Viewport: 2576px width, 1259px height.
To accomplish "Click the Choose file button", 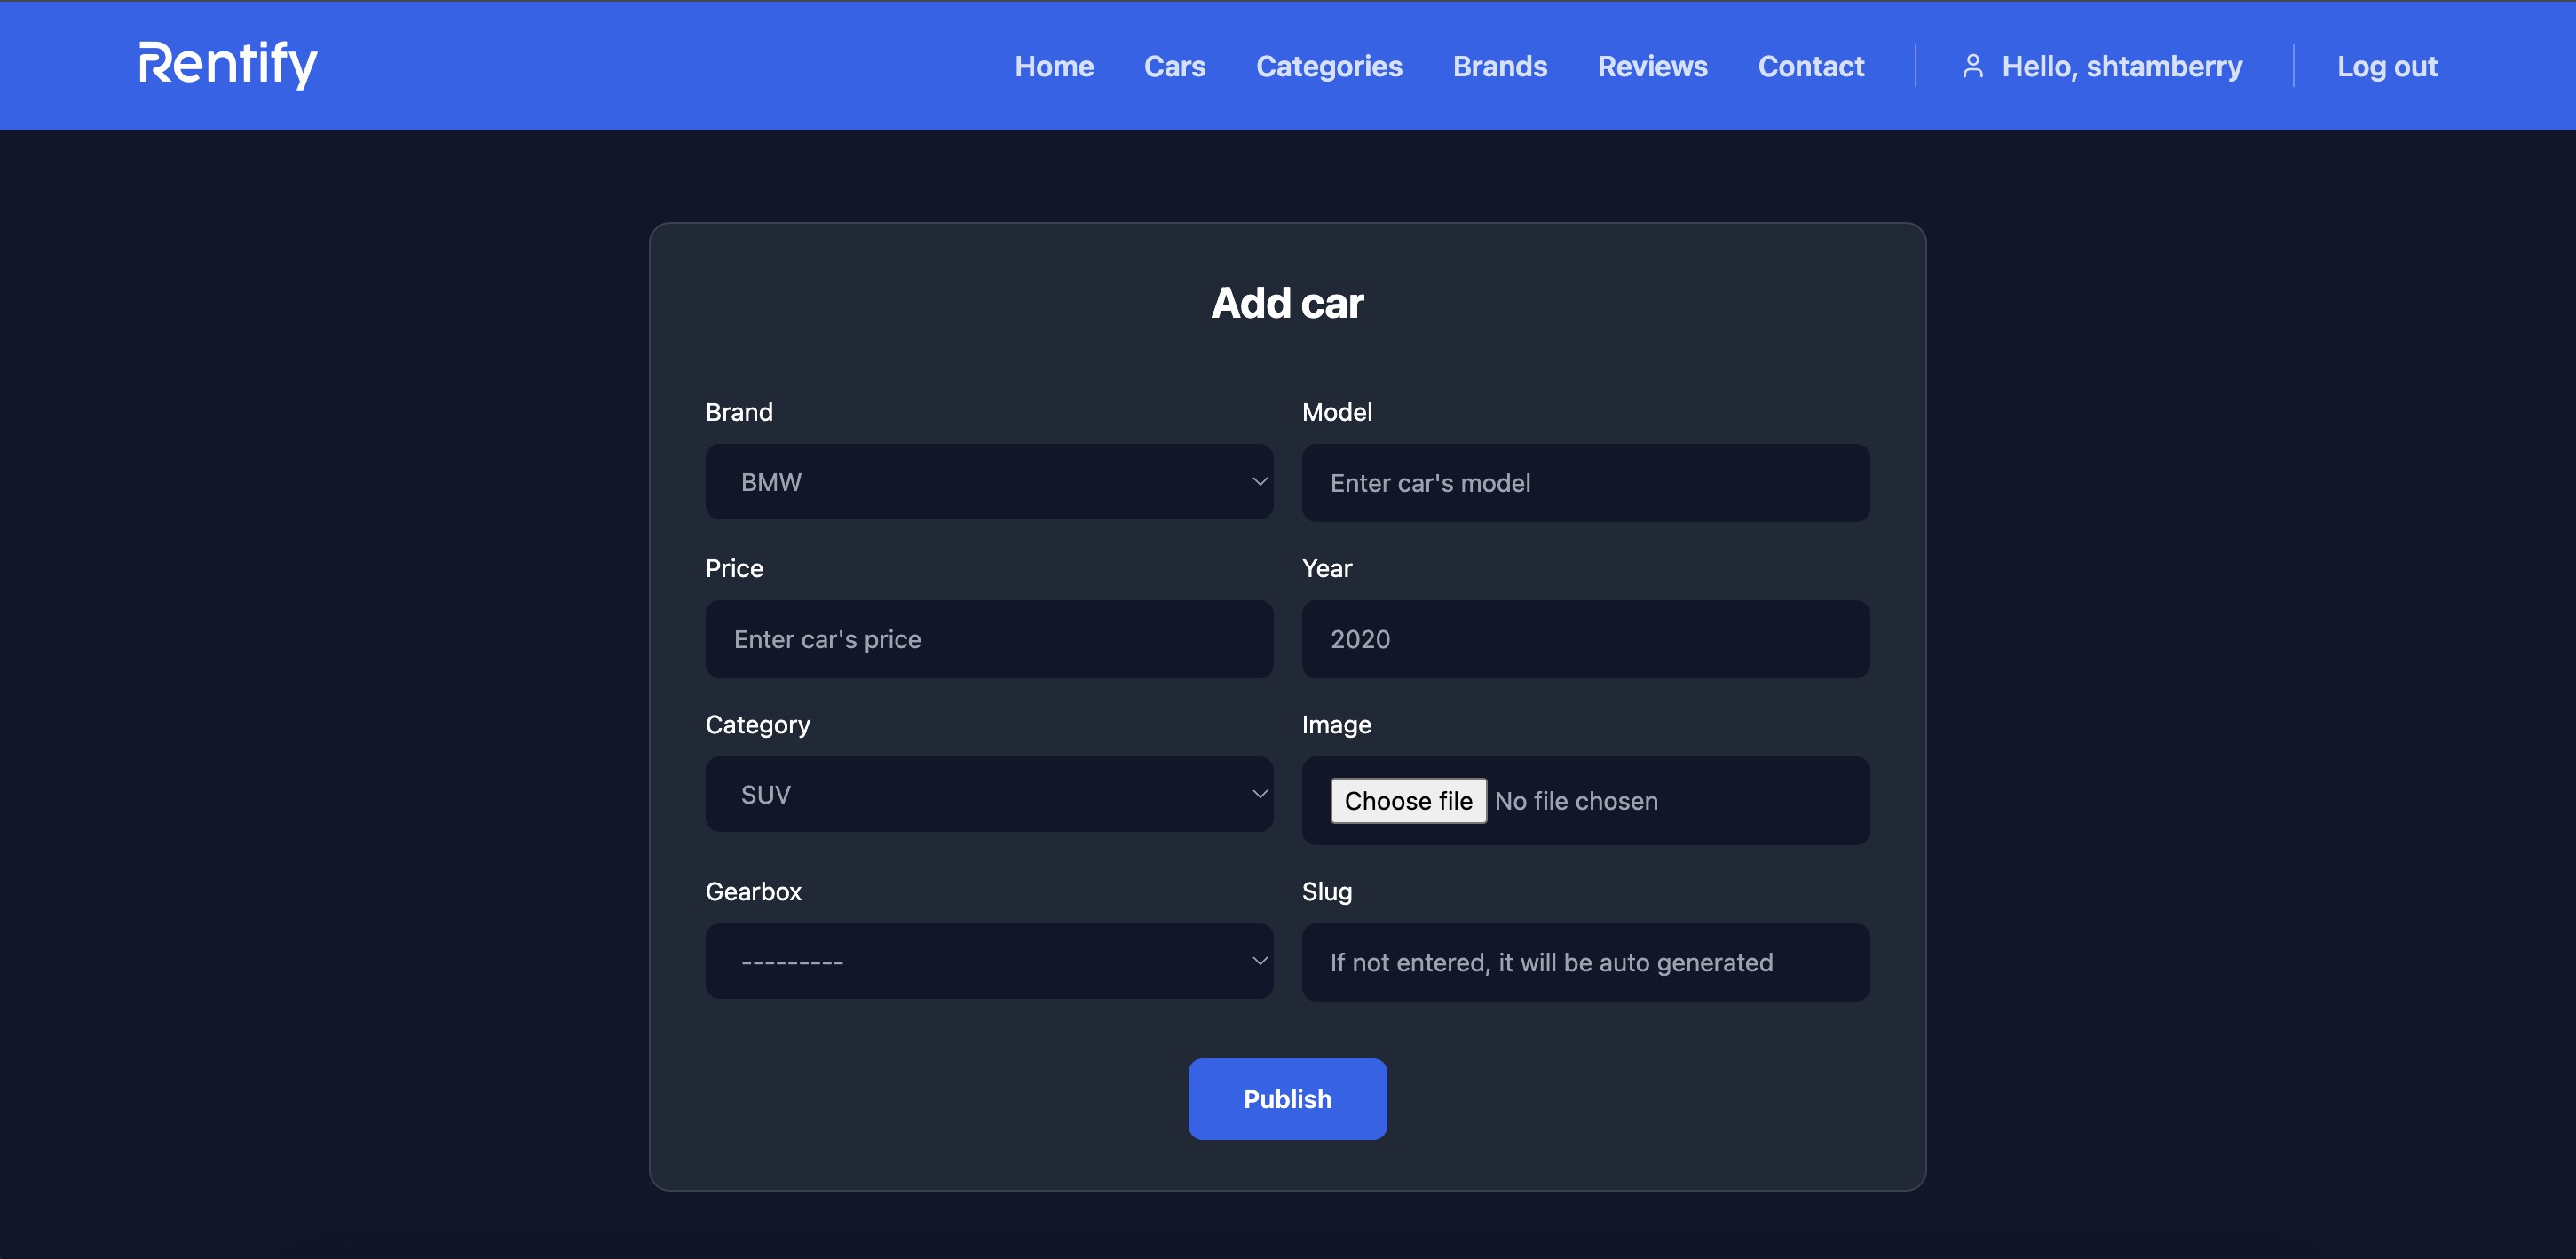I will click(1407, 801).
